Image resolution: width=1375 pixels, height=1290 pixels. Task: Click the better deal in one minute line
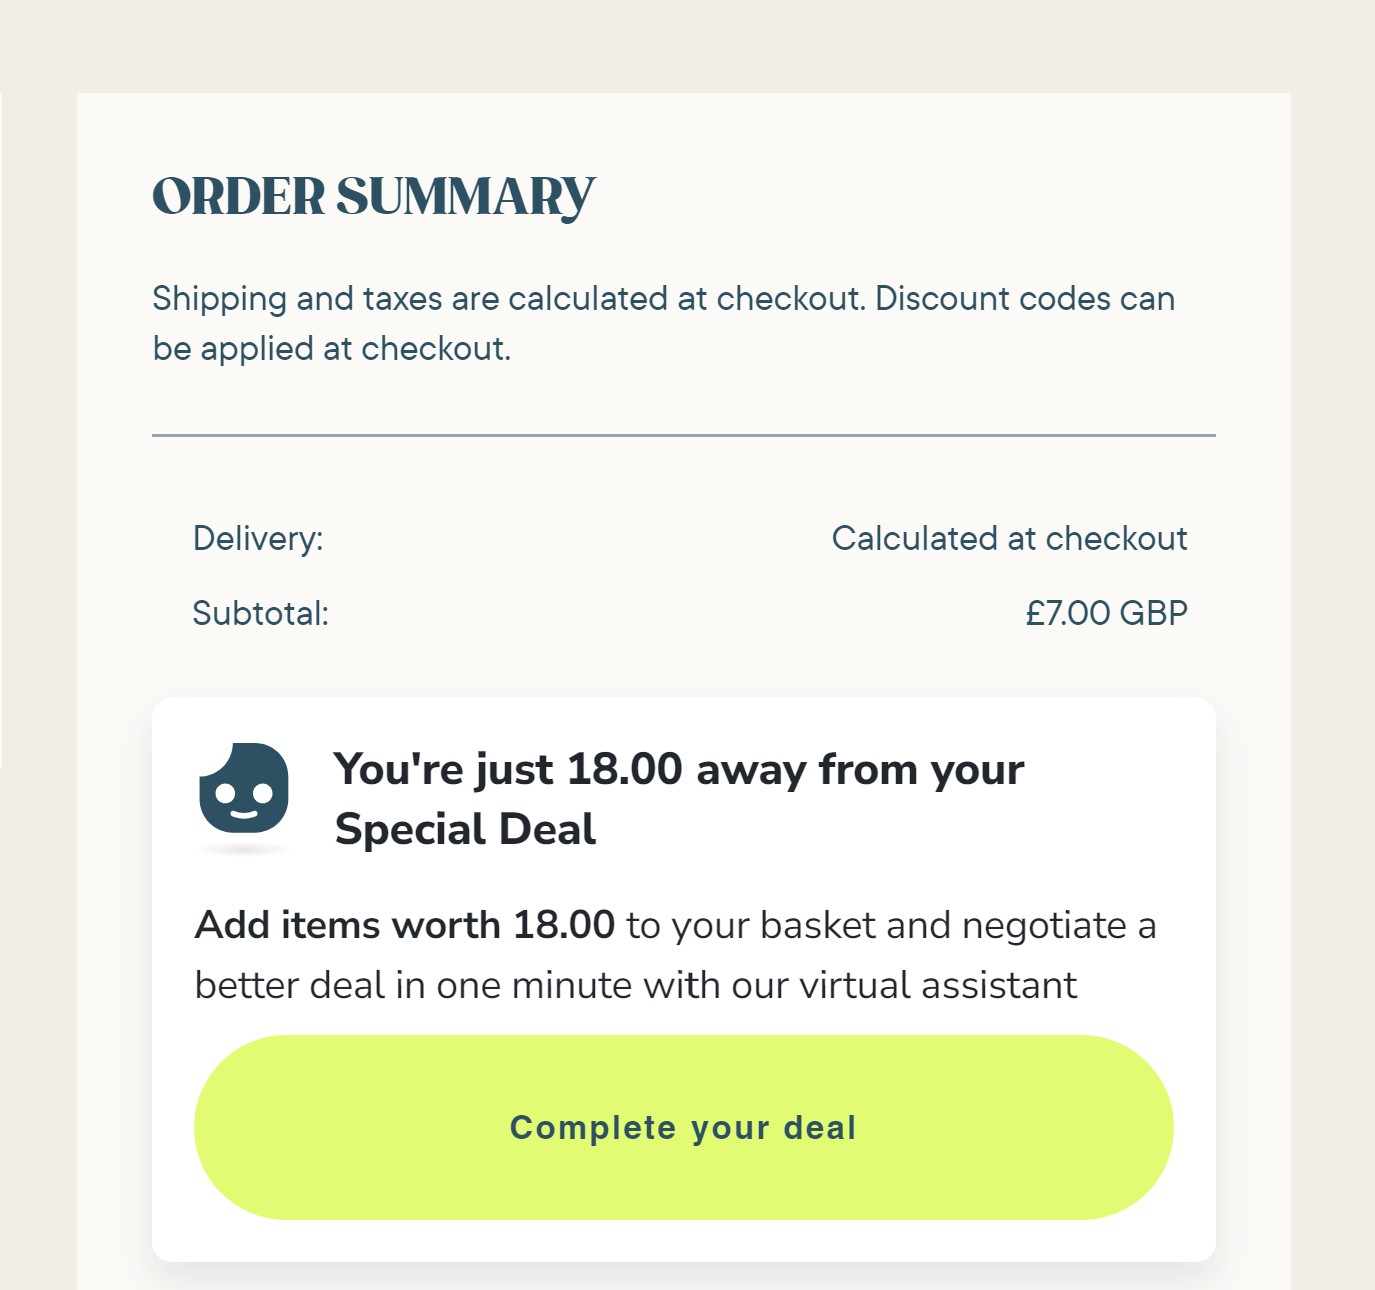point(636,985)
